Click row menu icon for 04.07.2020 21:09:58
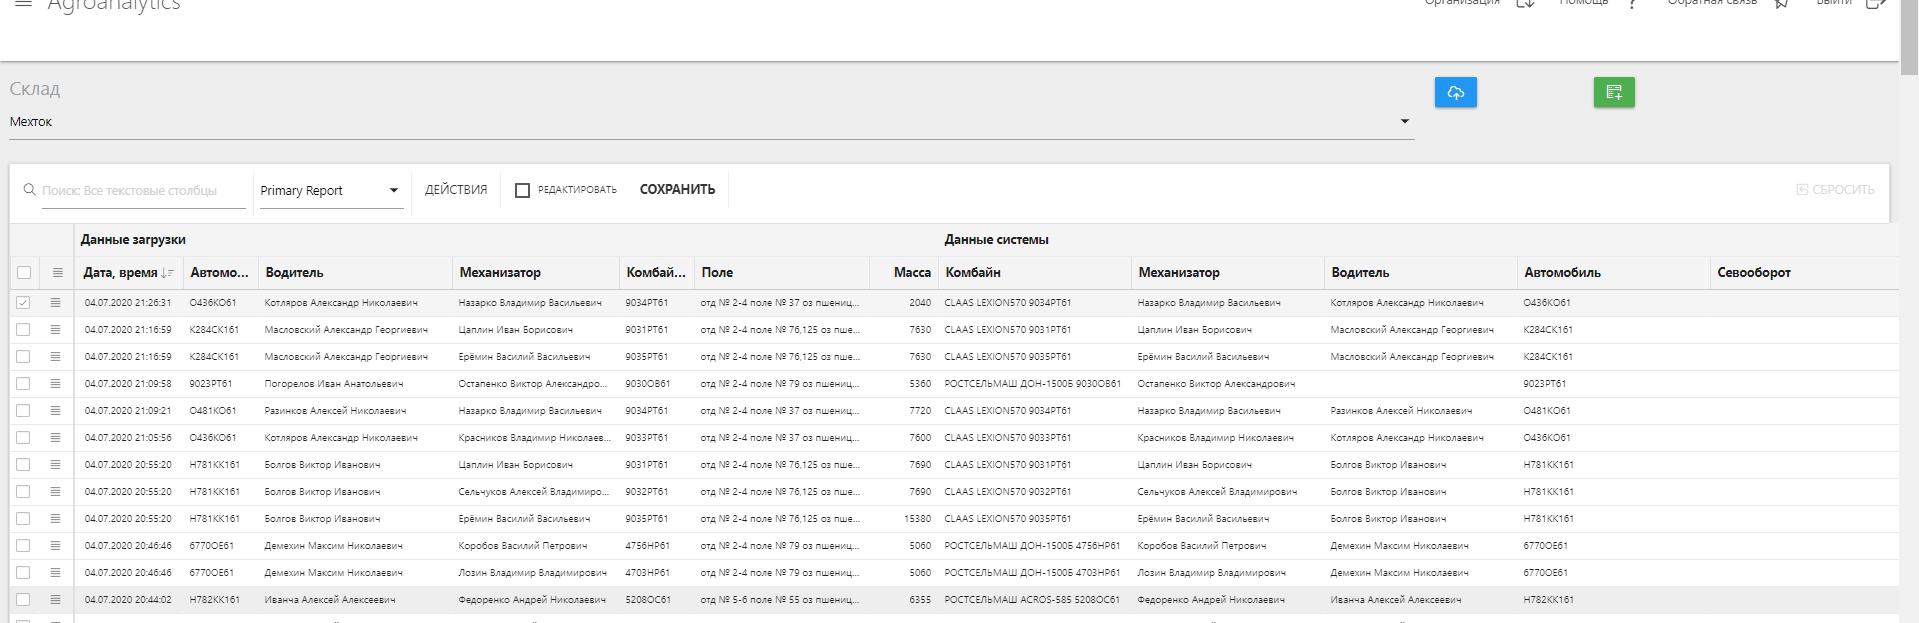Viewport: 1919px width, 623px height. tap(56, 383)
